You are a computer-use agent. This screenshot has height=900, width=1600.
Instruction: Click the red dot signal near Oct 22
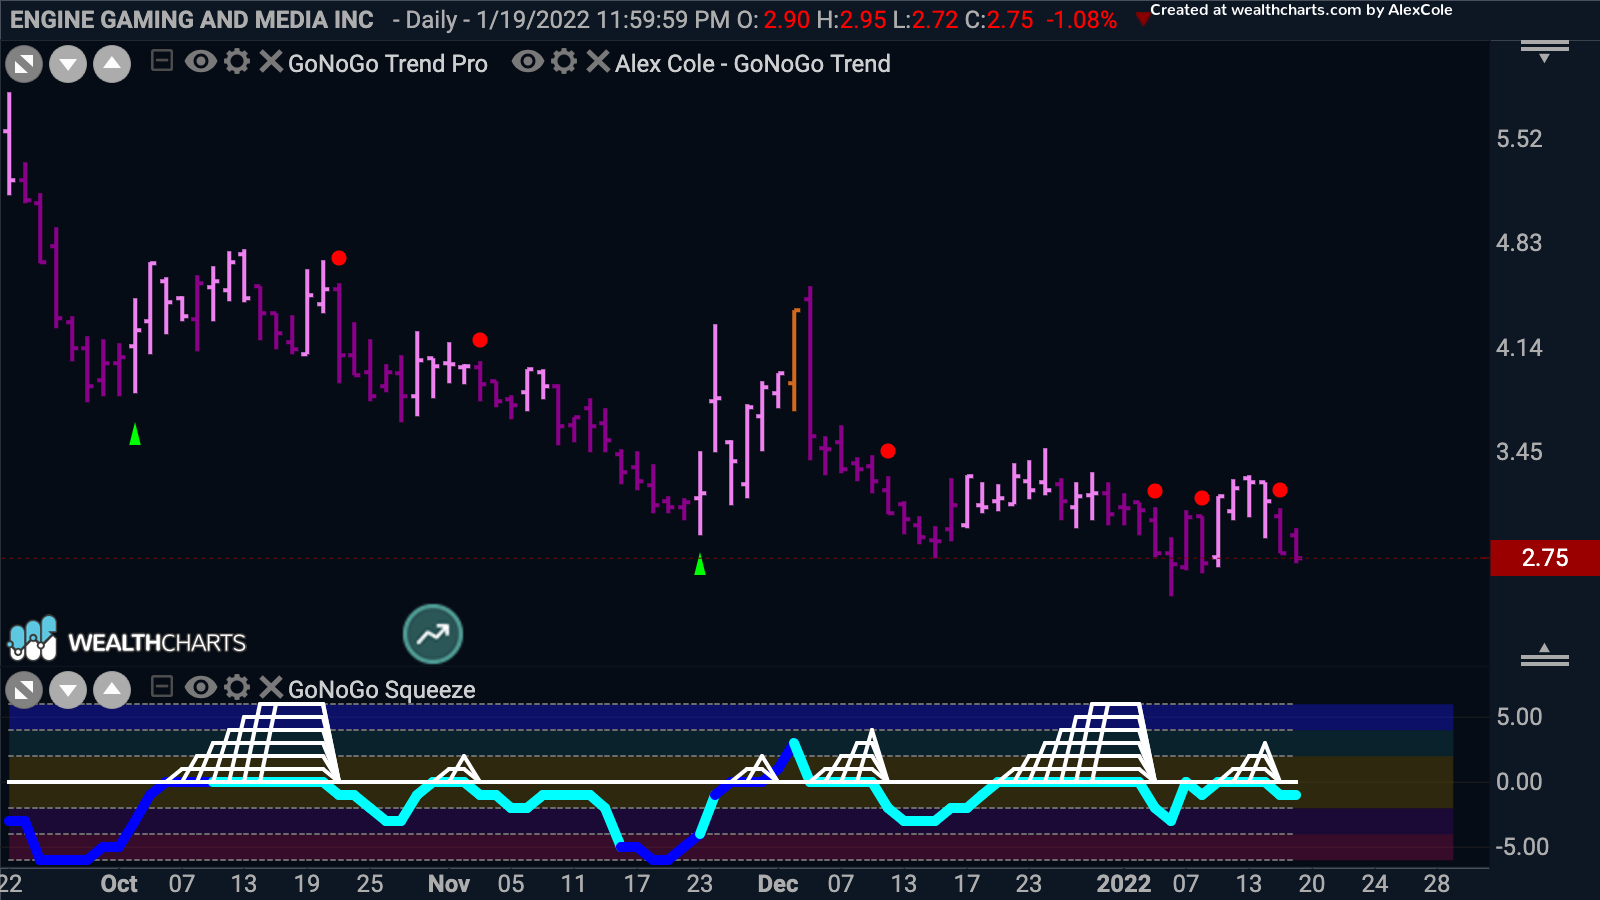coord(339,258)
